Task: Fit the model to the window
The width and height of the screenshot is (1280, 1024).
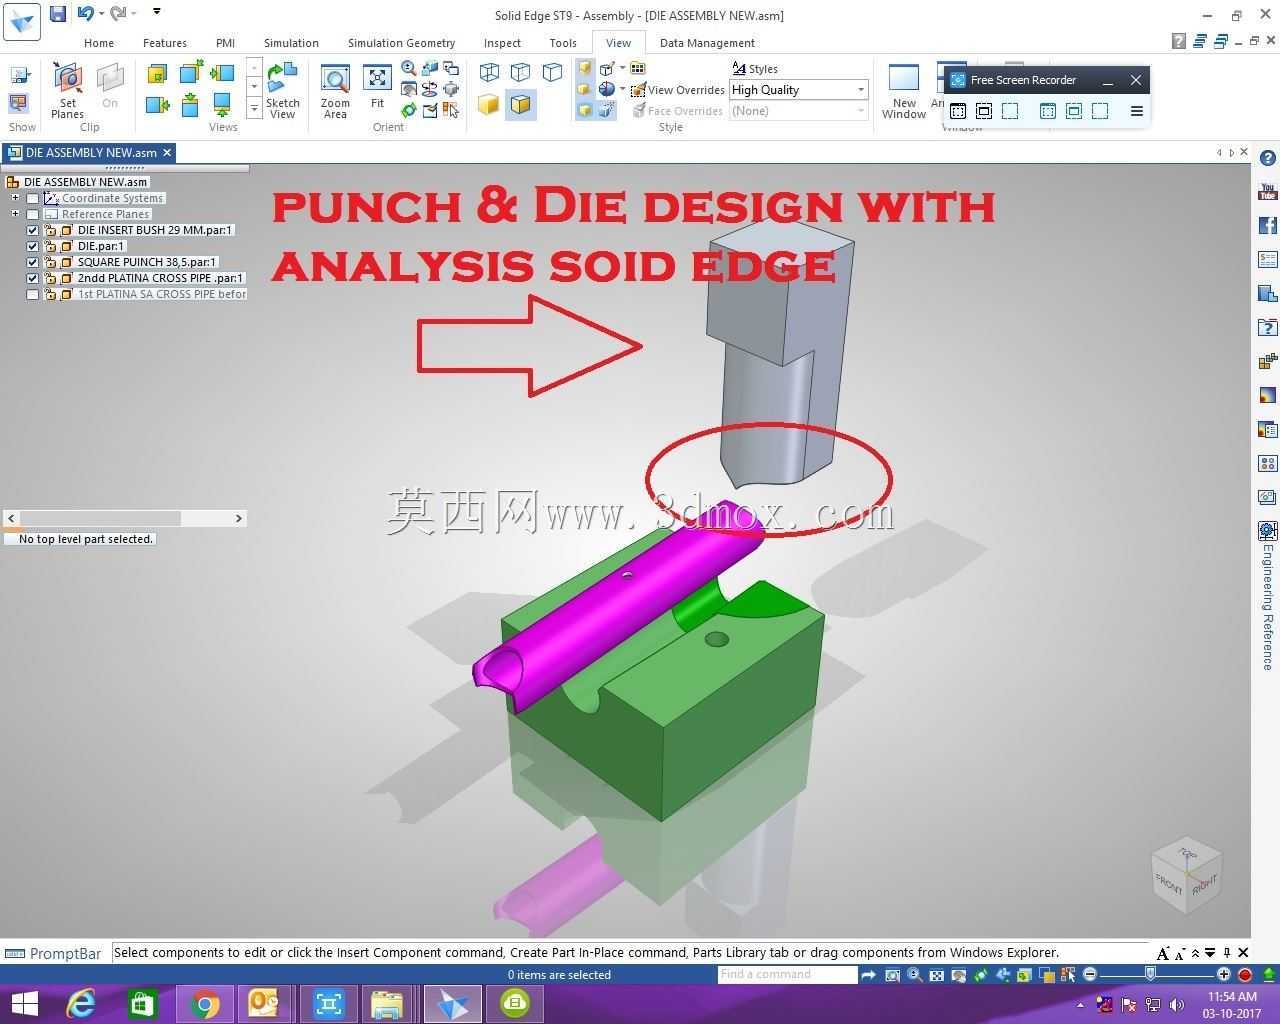Action: tap(377, 86)
